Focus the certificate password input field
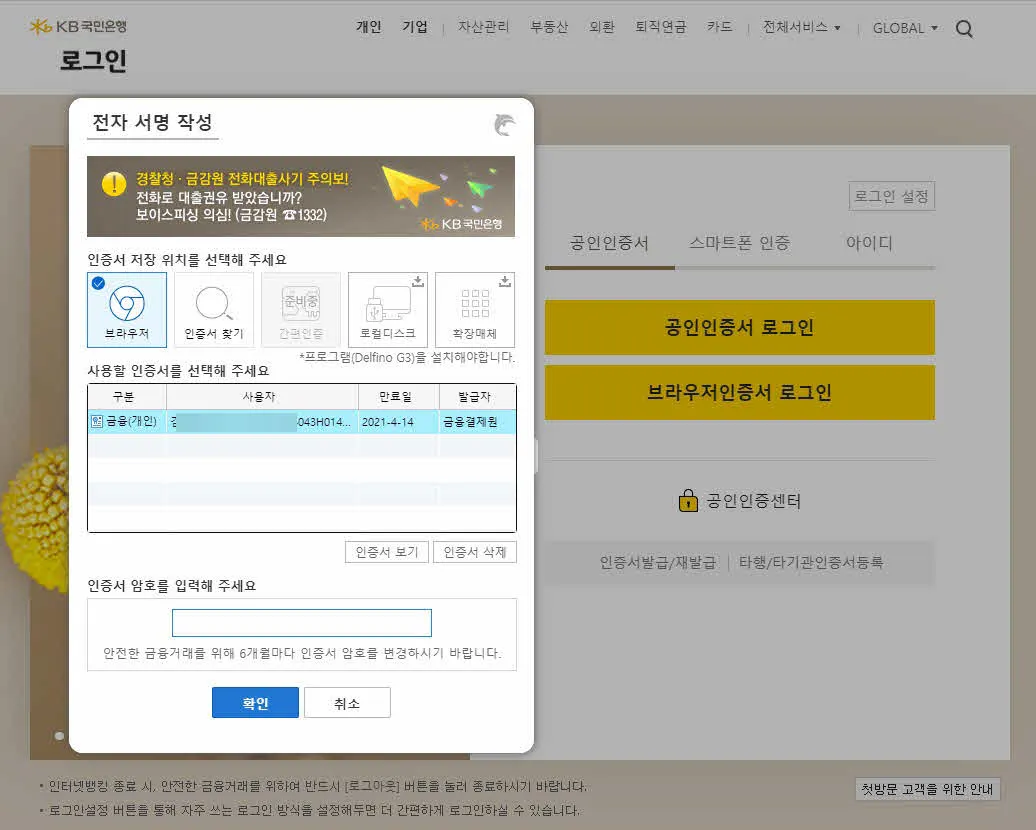The height and width of the screenshot is (830, 1036). coord(301,623)
